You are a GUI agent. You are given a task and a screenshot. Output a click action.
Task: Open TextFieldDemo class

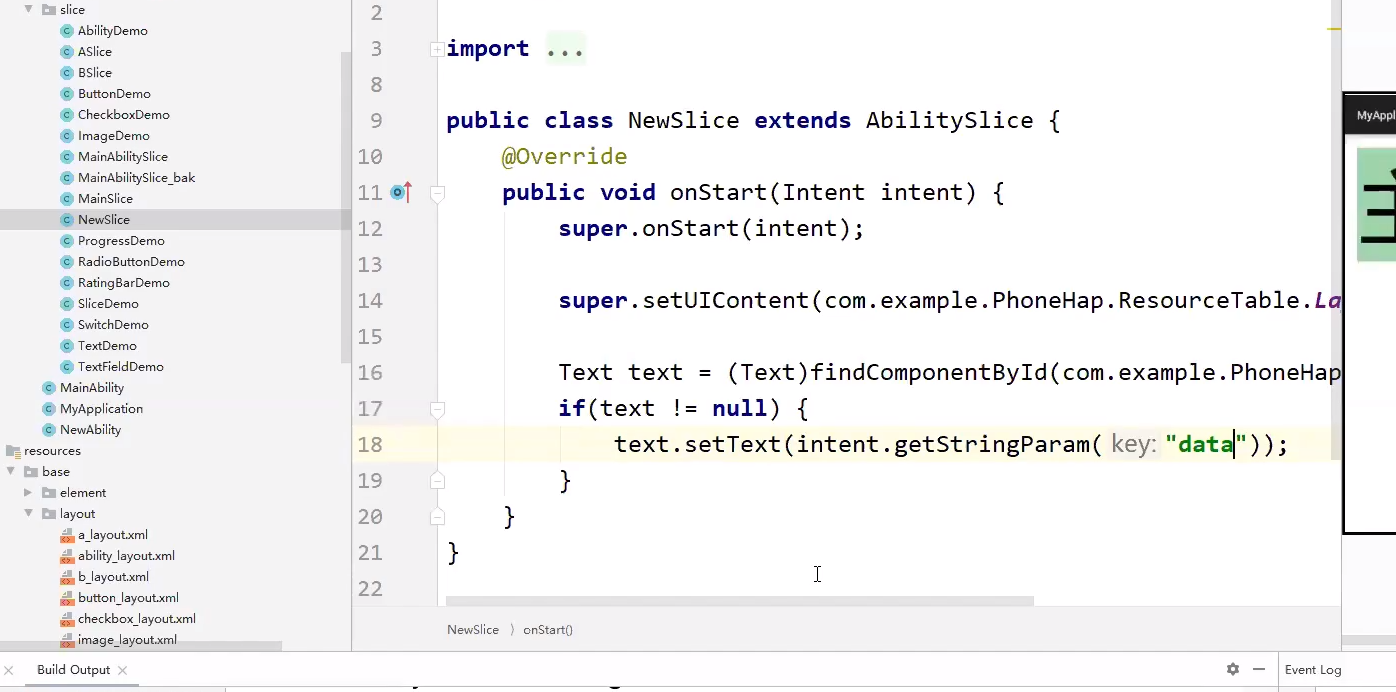click(120, 367)
